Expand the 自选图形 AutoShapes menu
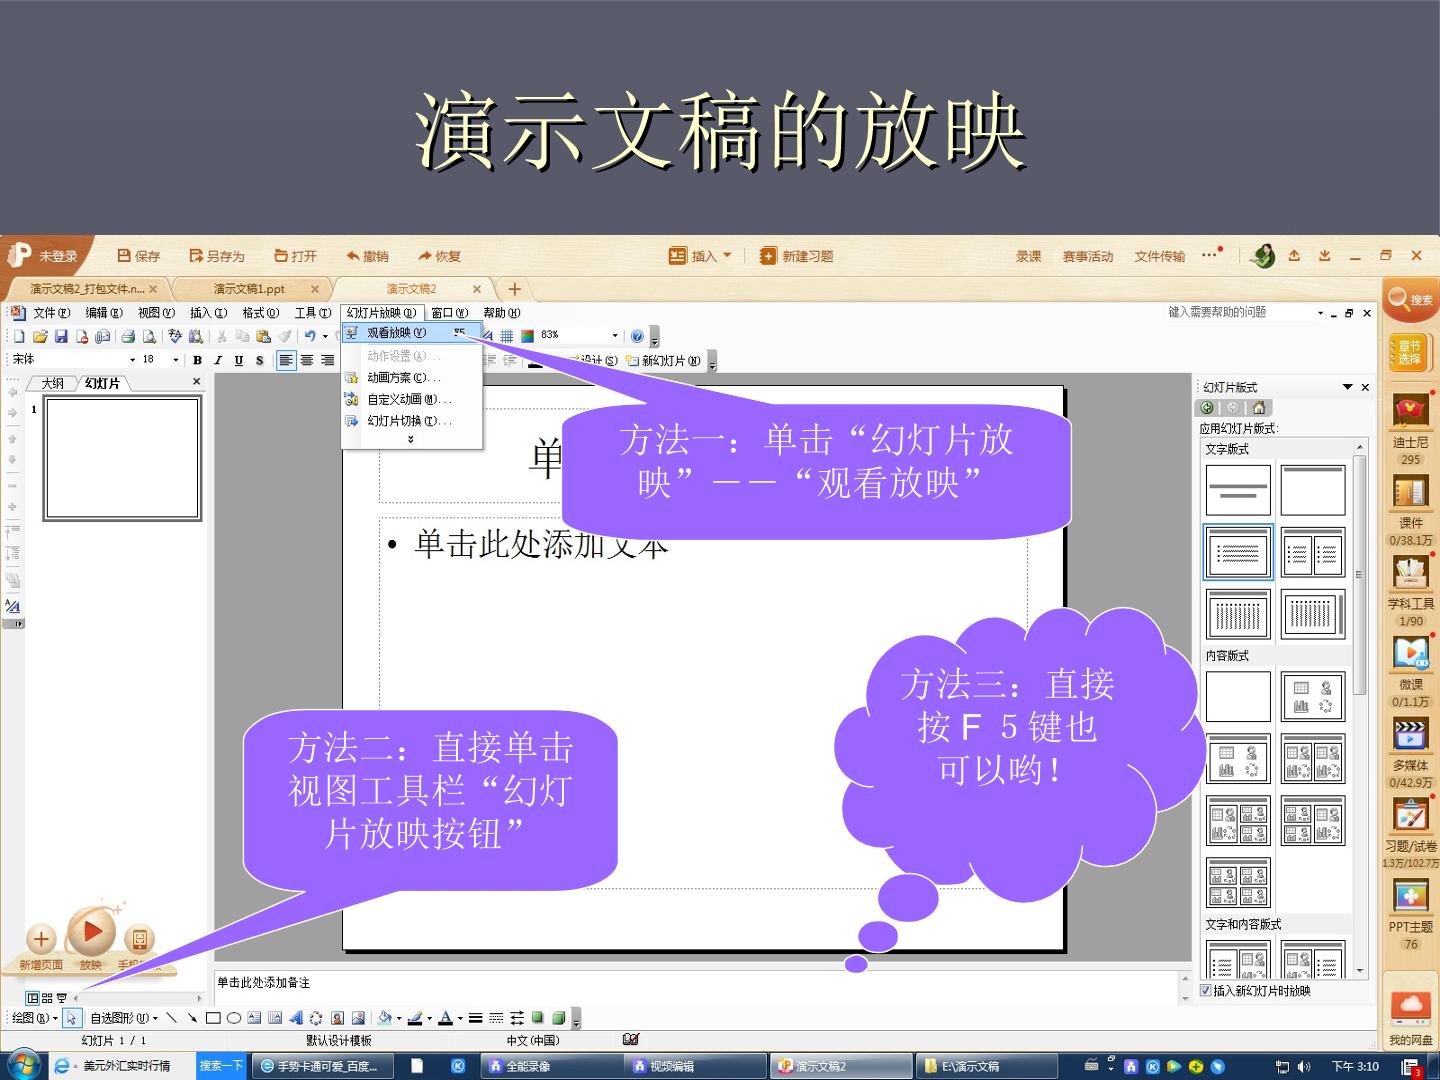The image size is (1440, 1080). pos(124,1018)
